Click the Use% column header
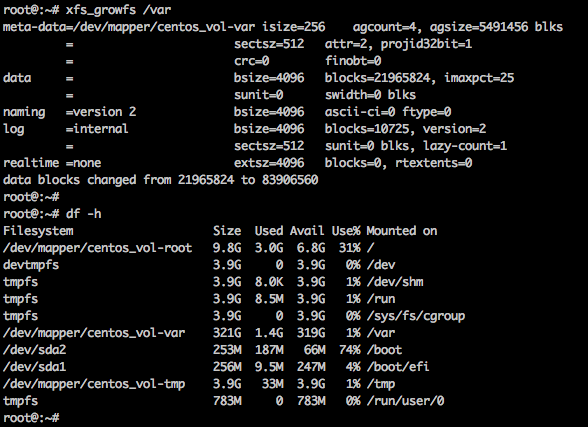This screenshot has height=427, width=588. 346,231
